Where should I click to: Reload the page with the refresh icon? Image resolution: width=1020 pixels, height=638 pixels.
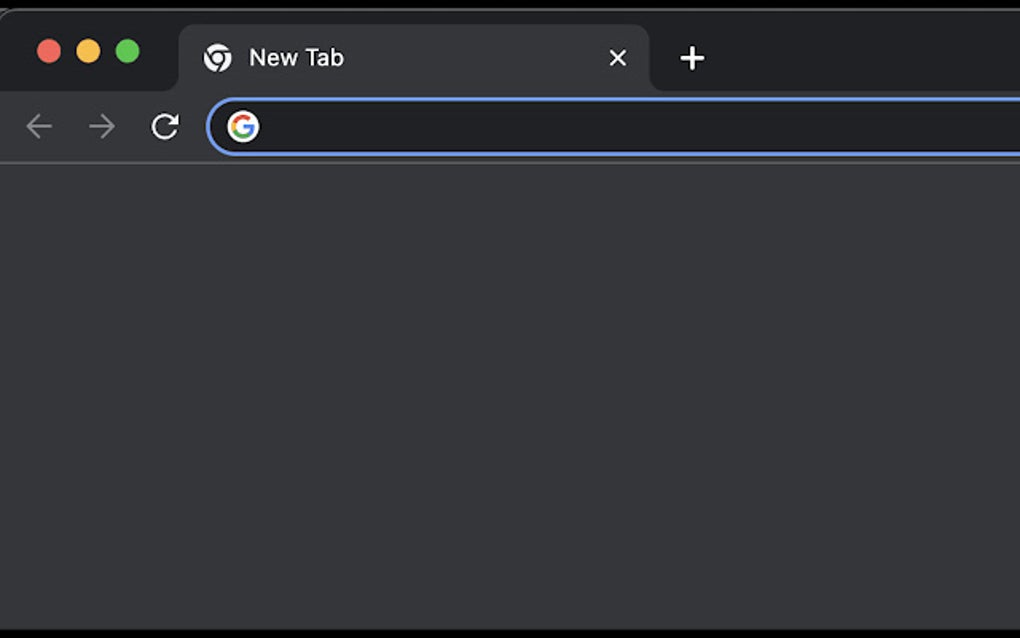(x=164, y=126)
